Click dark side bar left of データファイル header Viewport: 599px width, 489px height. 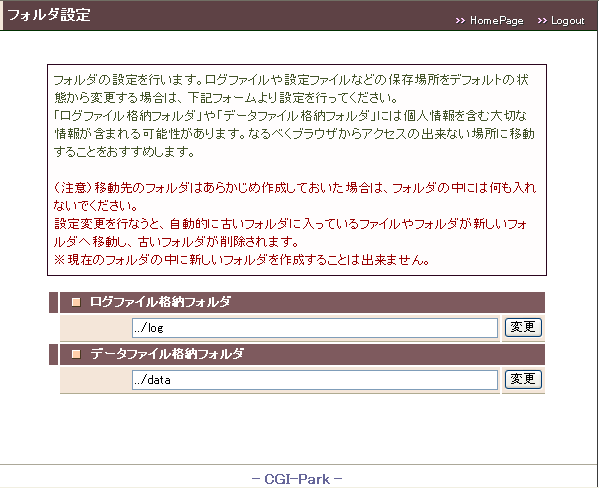[53, 354]
